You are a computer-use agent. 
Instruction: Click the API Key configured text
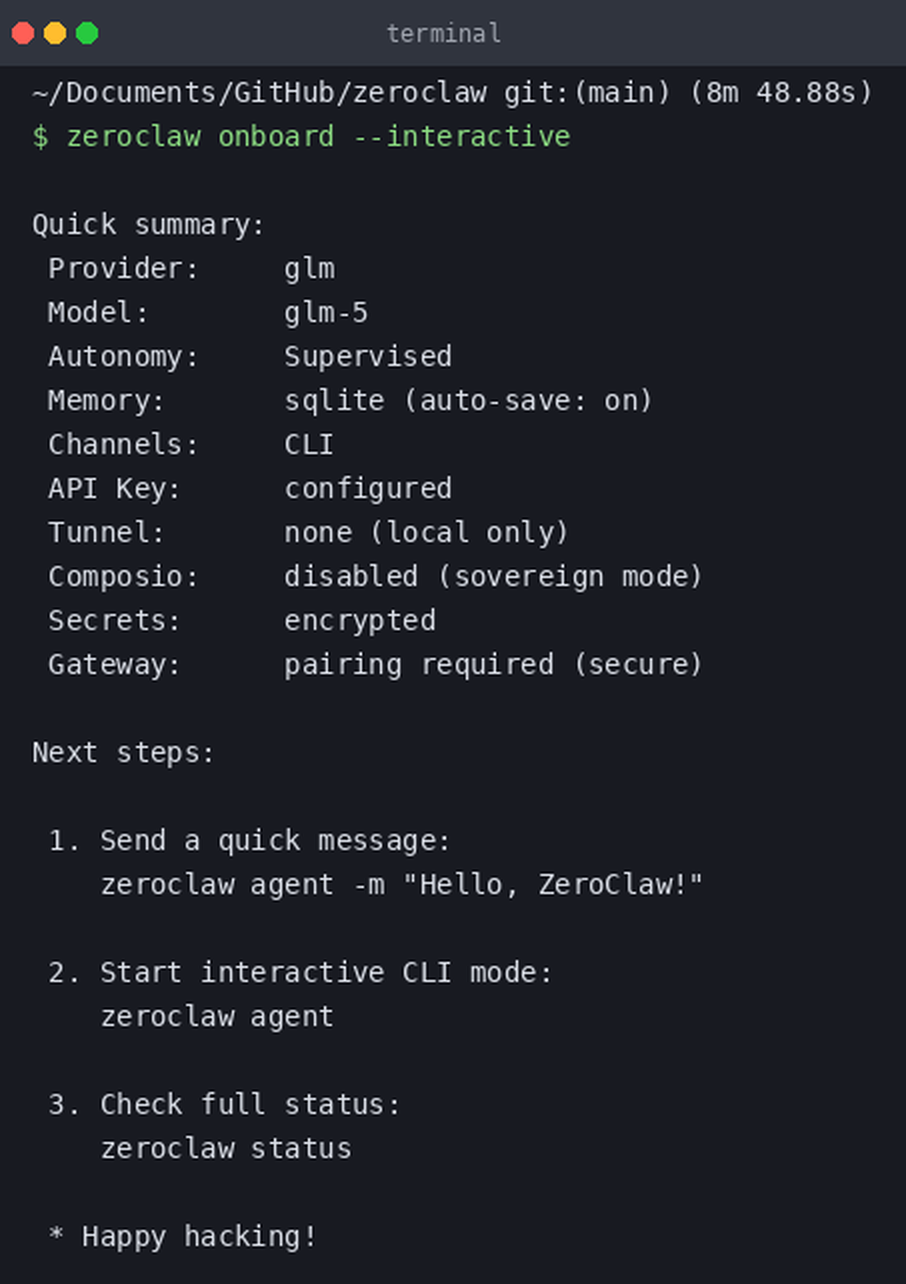368,488
